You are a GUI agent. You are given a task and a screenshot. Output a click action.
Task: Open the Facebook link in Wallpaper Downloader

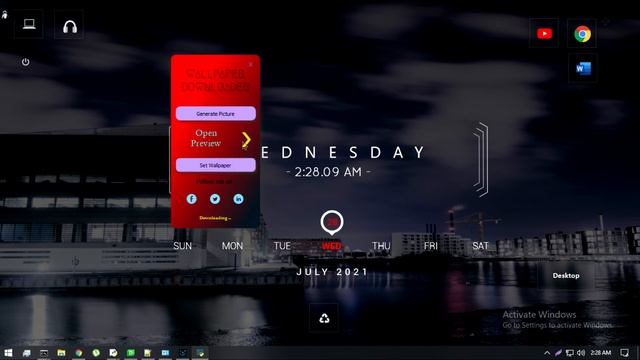(191, 199)
